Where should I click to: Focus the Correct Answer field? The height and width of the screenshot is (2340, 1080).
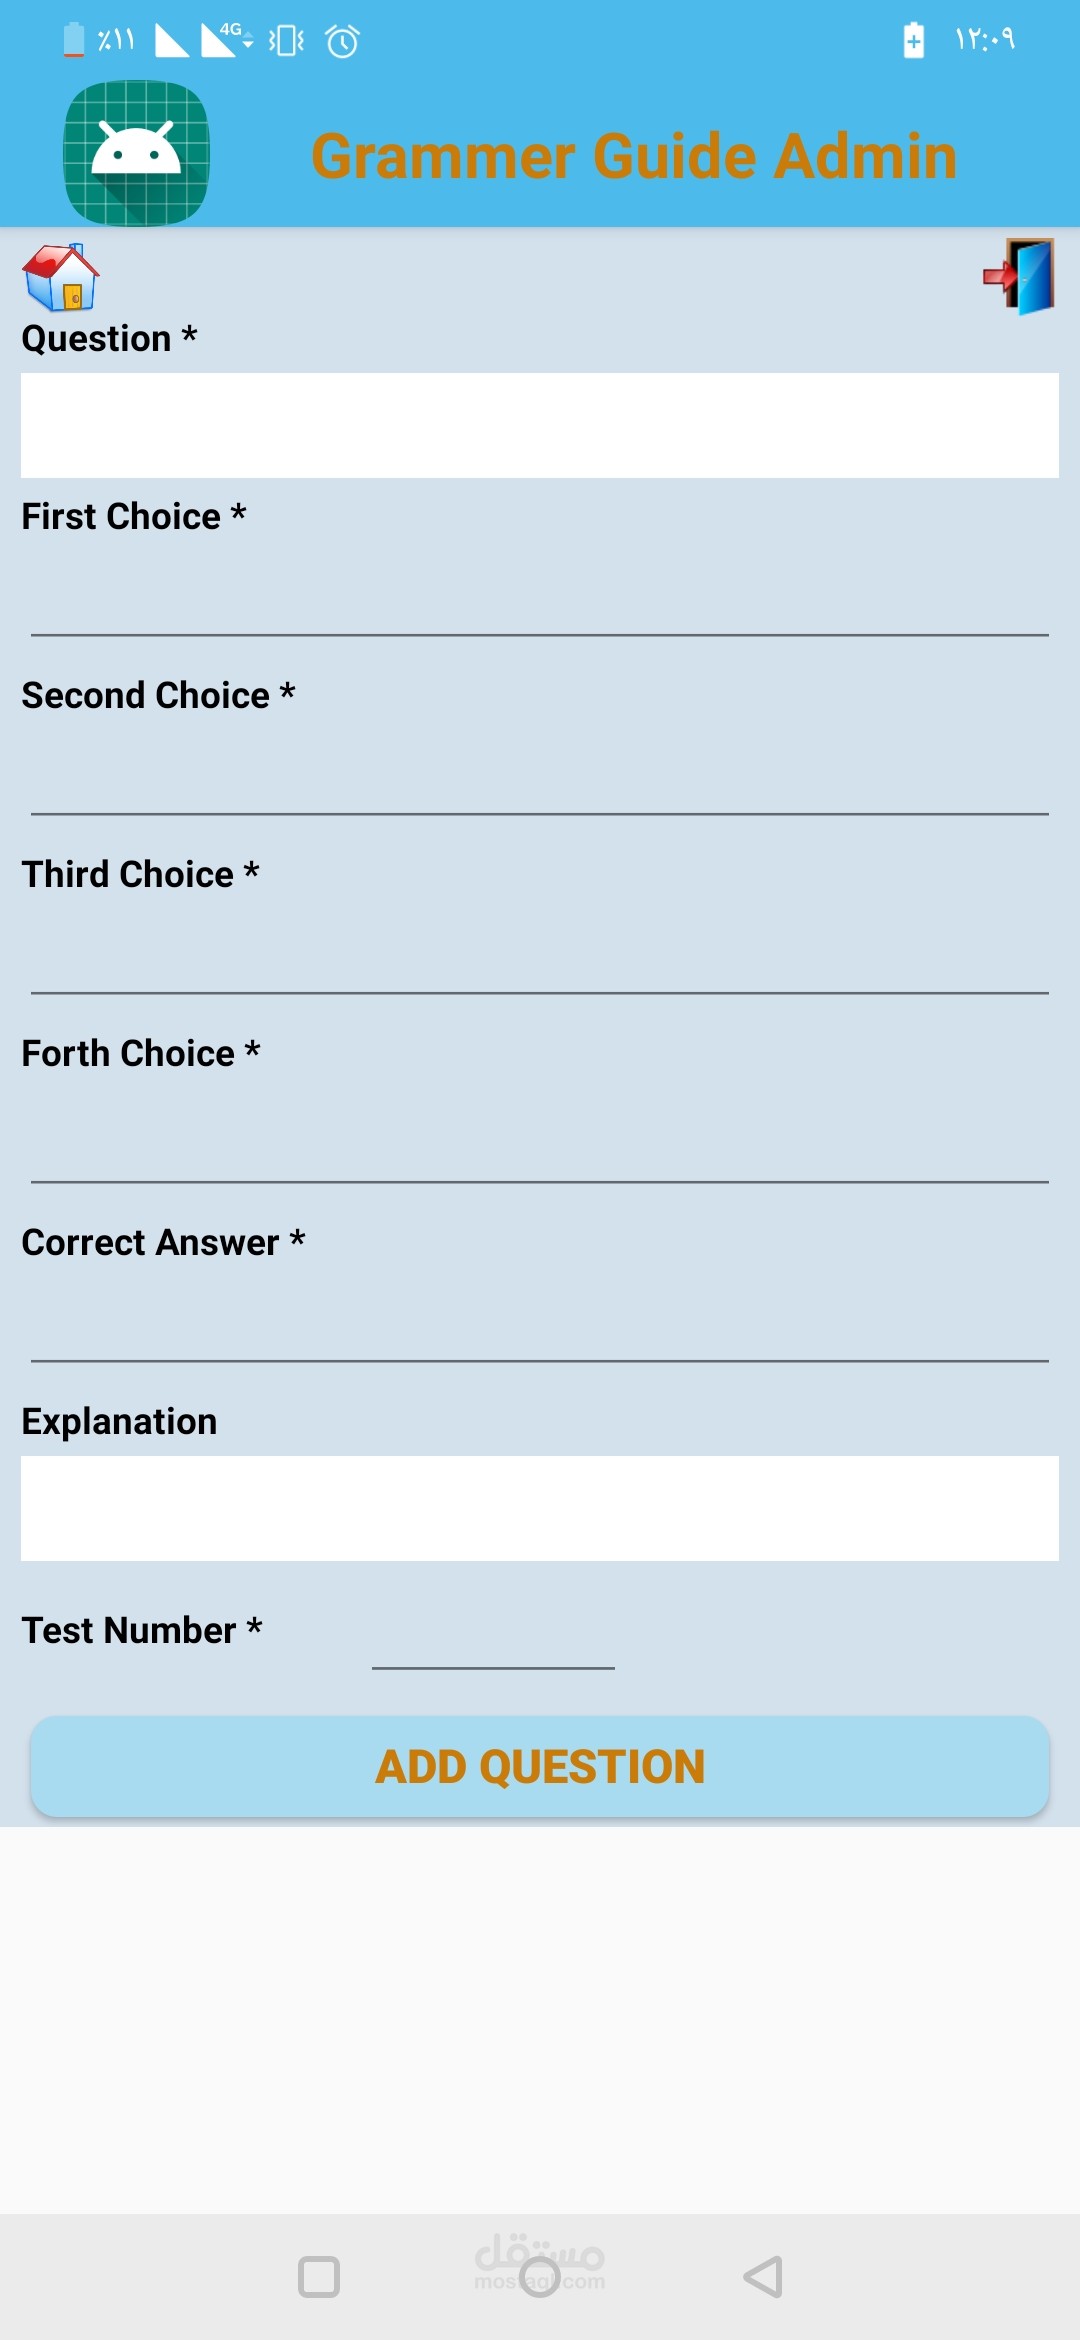pyautogui.click(x=540, y=1326)
